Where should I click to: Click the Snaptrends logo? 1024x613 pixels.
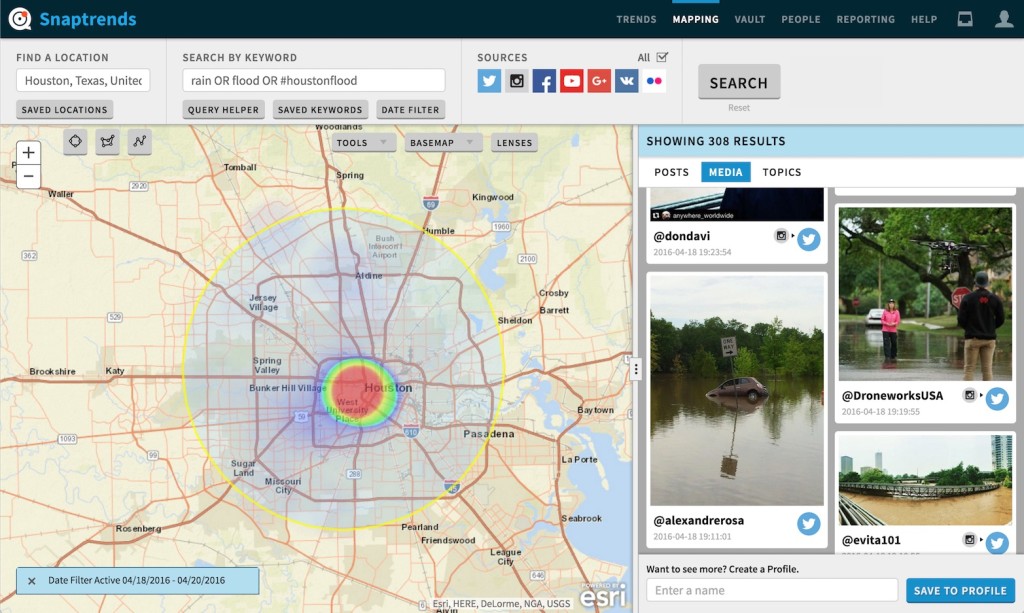pos(72,19)
